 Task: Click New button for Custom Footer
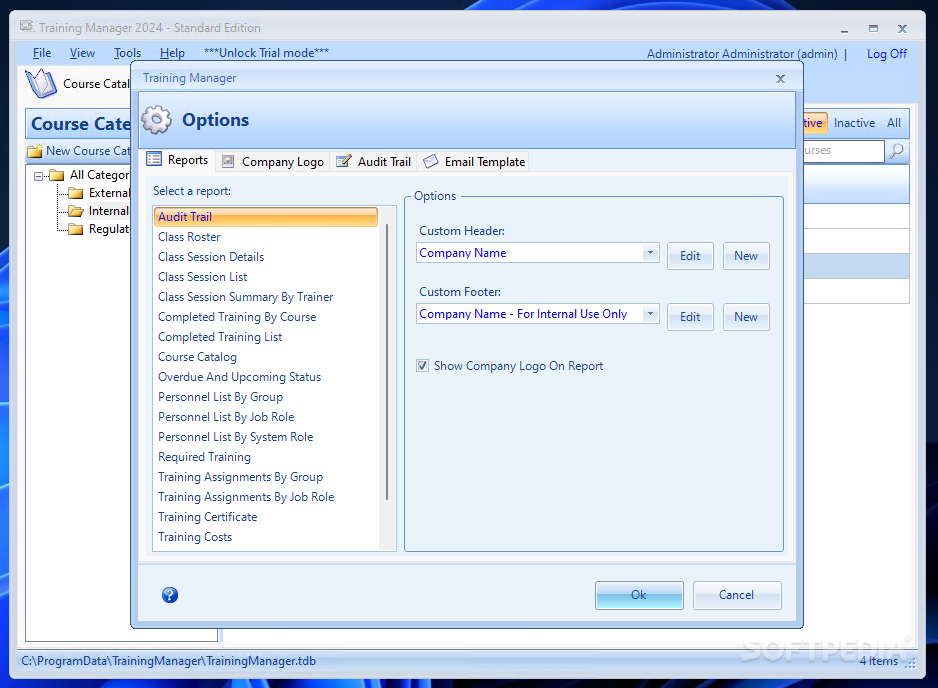746,317
